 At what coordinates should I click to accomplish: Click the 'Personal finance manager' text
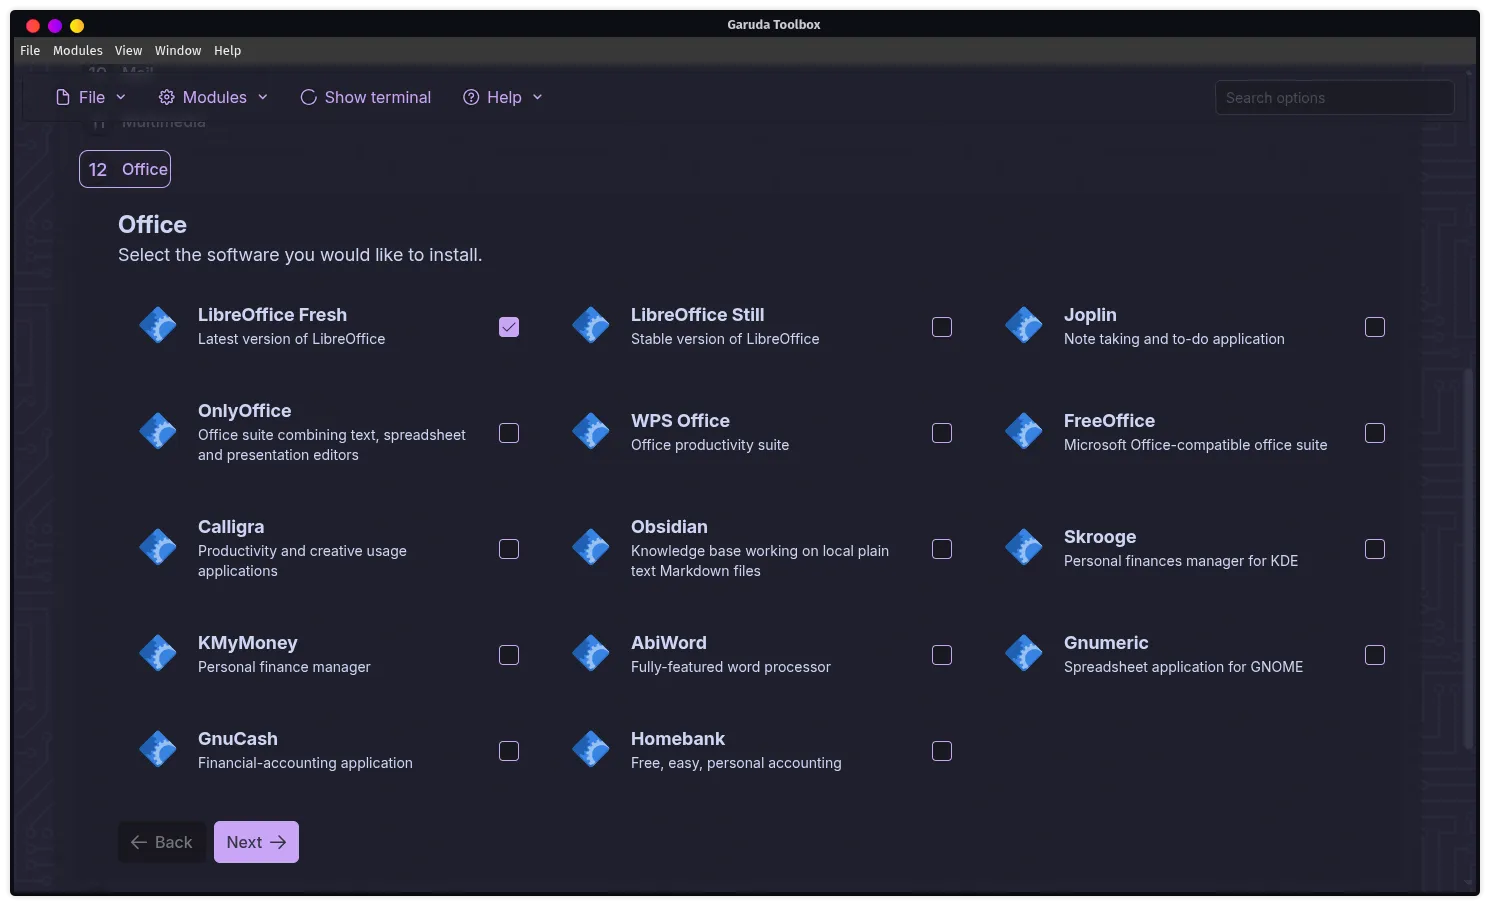[284, 667]
